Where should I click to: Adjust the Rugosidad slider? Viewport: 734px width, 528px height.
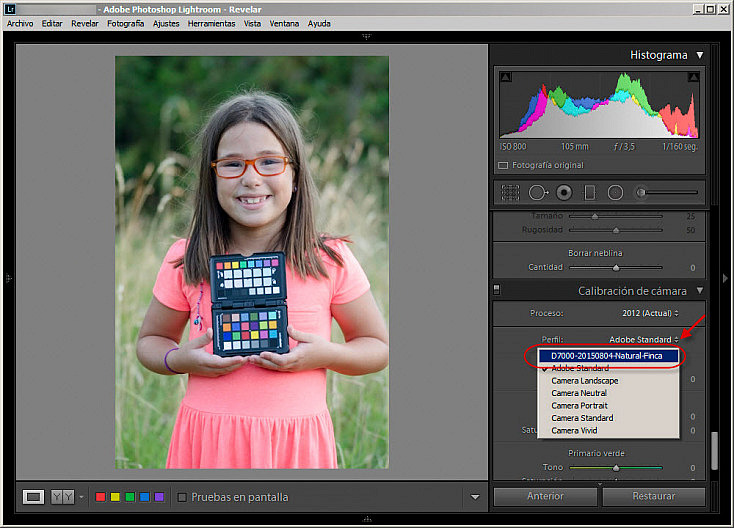coord(616,230)
